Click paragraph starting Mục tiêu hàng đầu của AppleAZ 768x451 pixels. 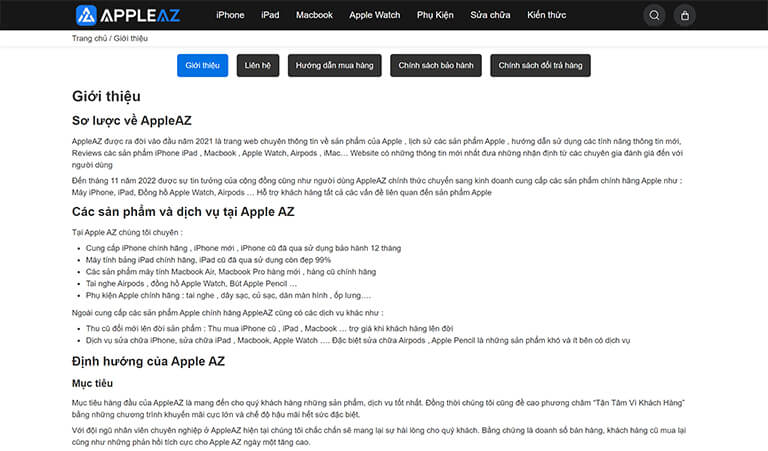click(378, 408)
